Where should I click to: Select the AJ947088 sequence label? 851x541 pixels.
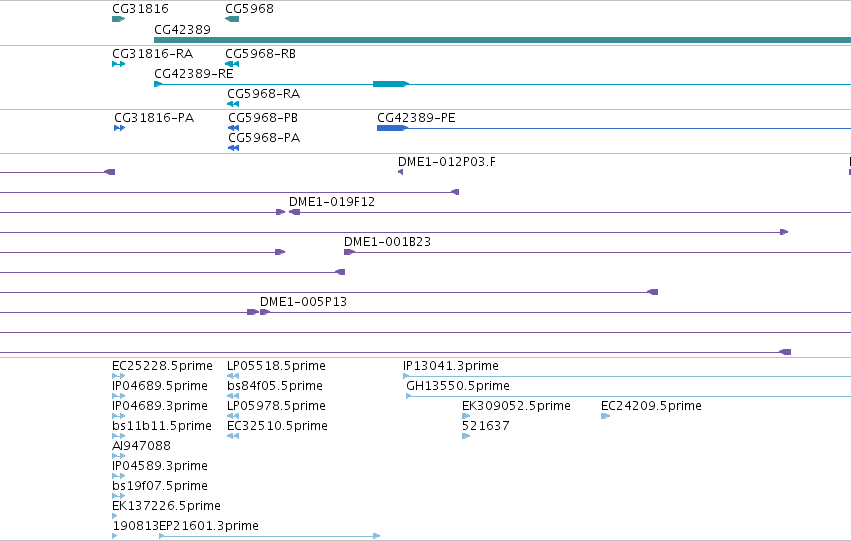coord(141,445)
